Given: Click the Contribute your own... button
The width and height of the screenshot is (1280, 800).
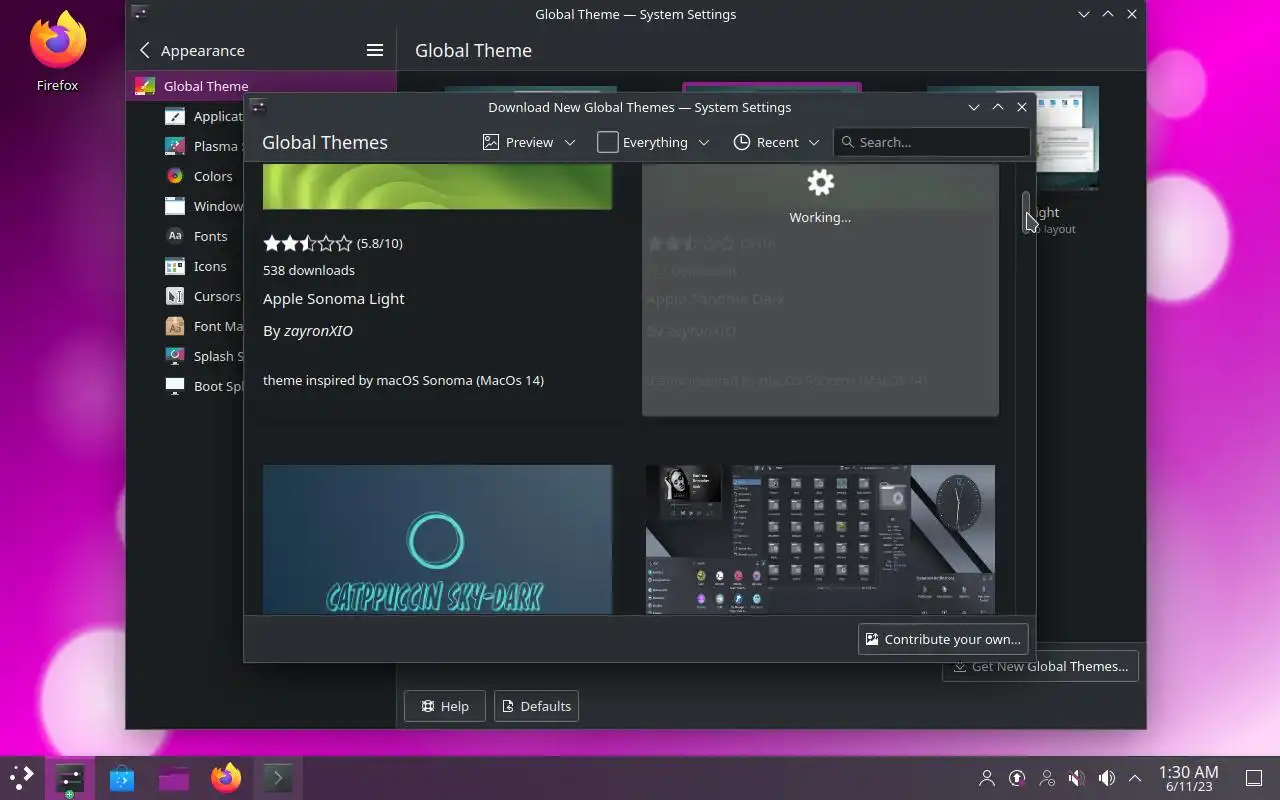Looking at the screenshot, I should 943,639.
